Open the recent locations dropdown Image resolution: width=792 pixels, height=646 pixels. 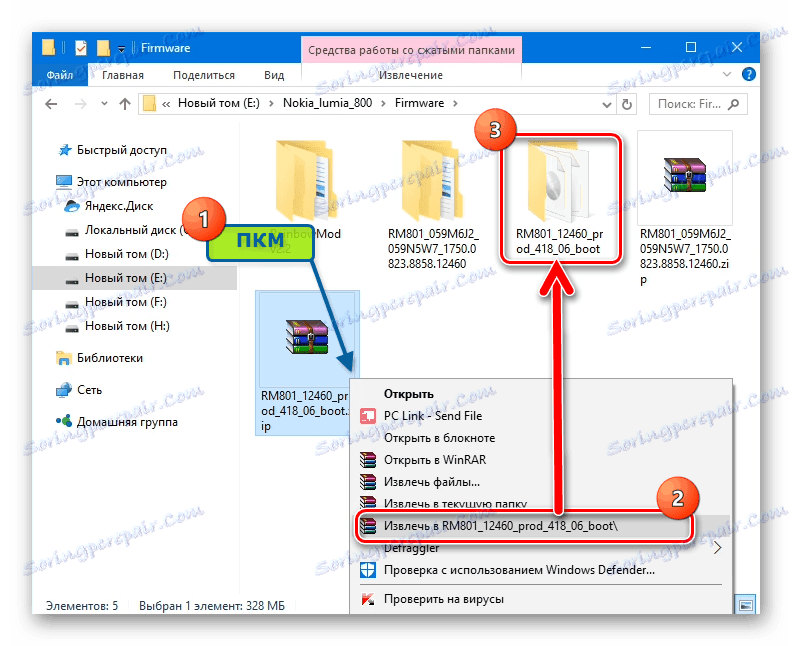click(x=104, y=104)
